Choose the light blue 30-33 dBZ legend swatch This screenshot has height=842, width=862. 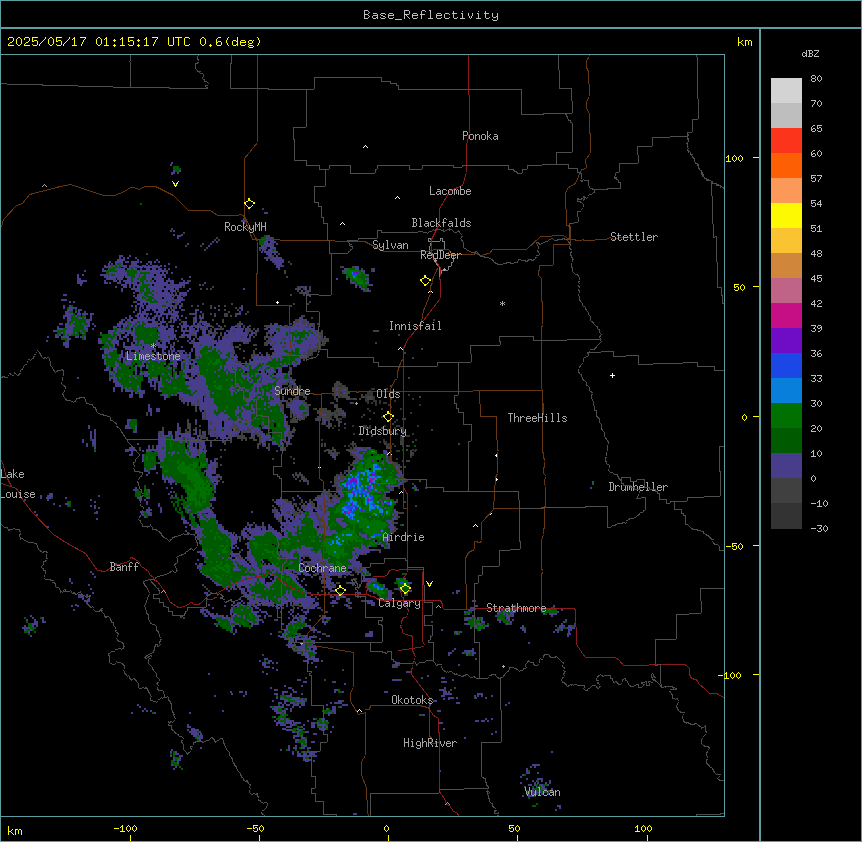[x=786, y=390]
